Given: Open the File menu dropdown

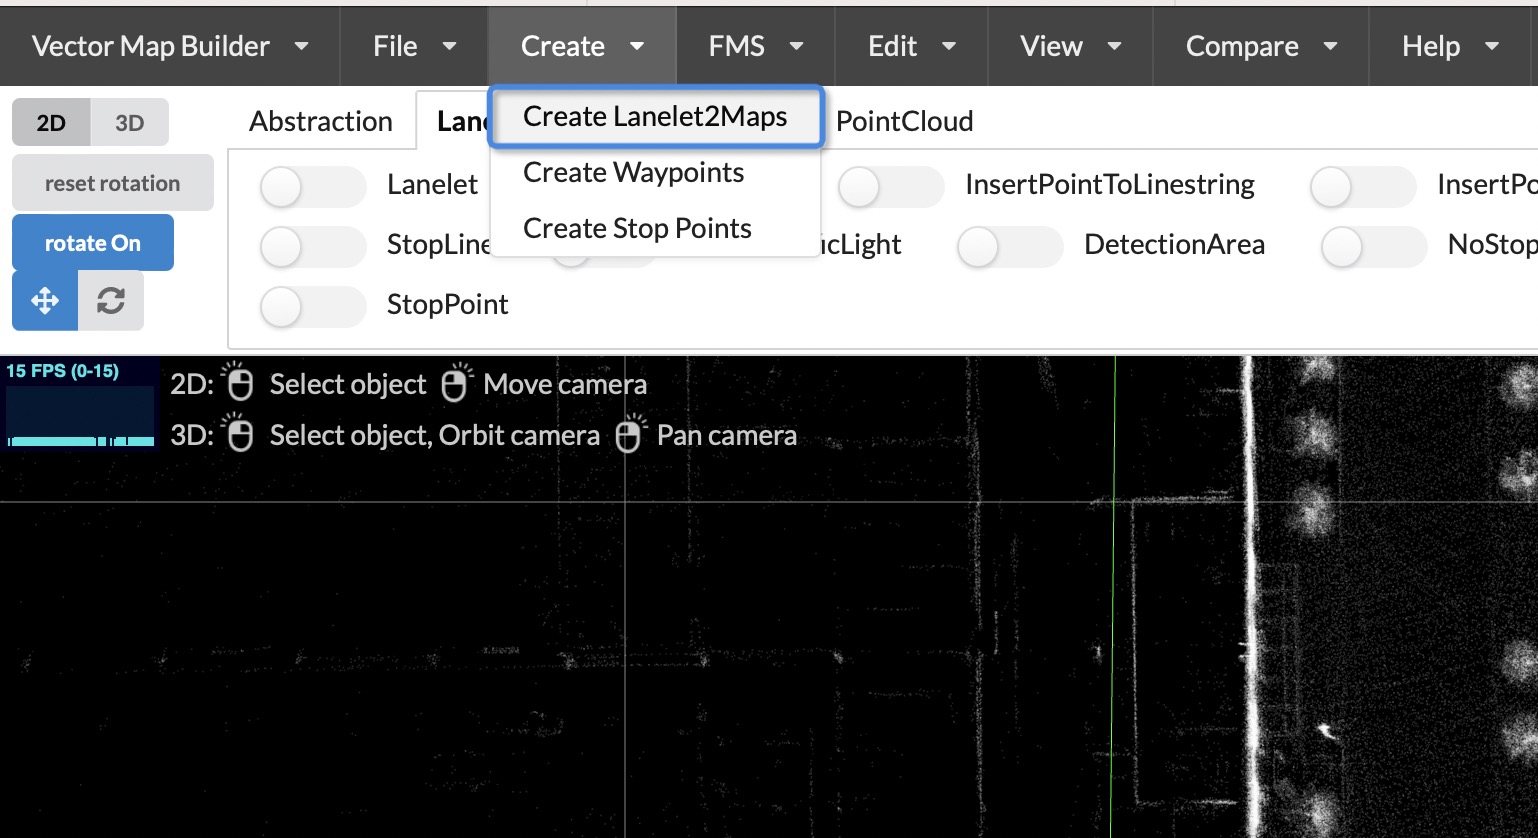Looking at the screenshot, I should tap(414, 46).
